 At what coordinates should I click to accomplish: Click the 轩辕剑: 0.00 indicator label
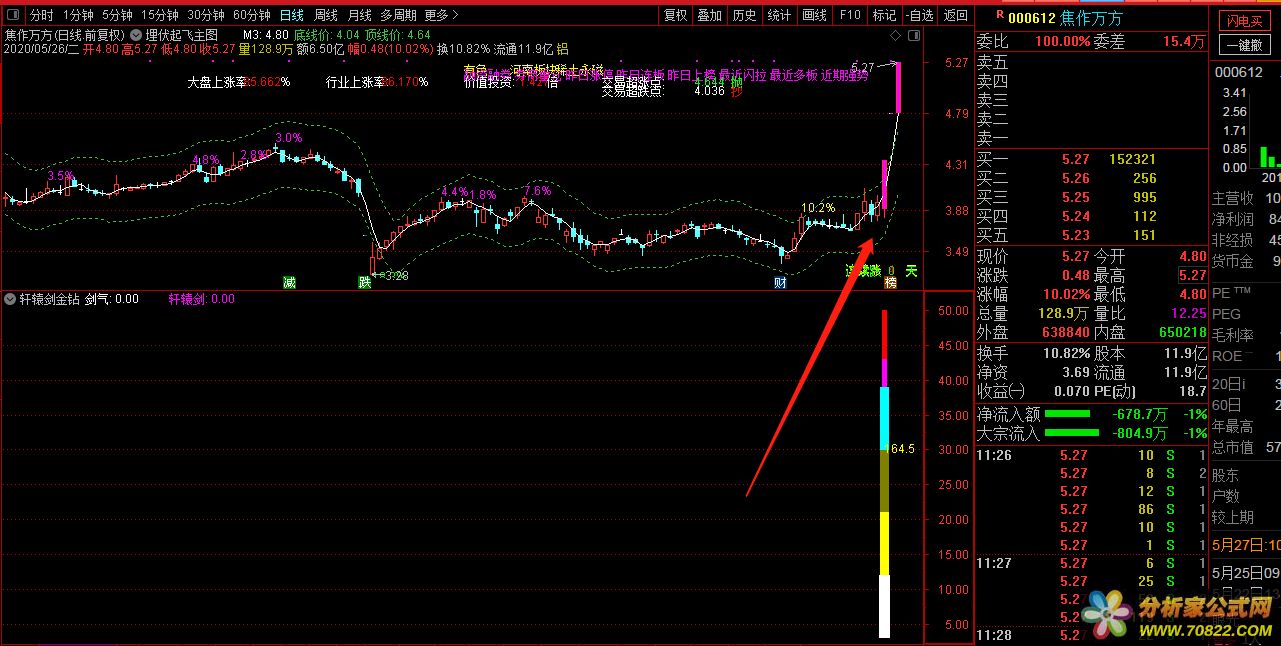202,298
